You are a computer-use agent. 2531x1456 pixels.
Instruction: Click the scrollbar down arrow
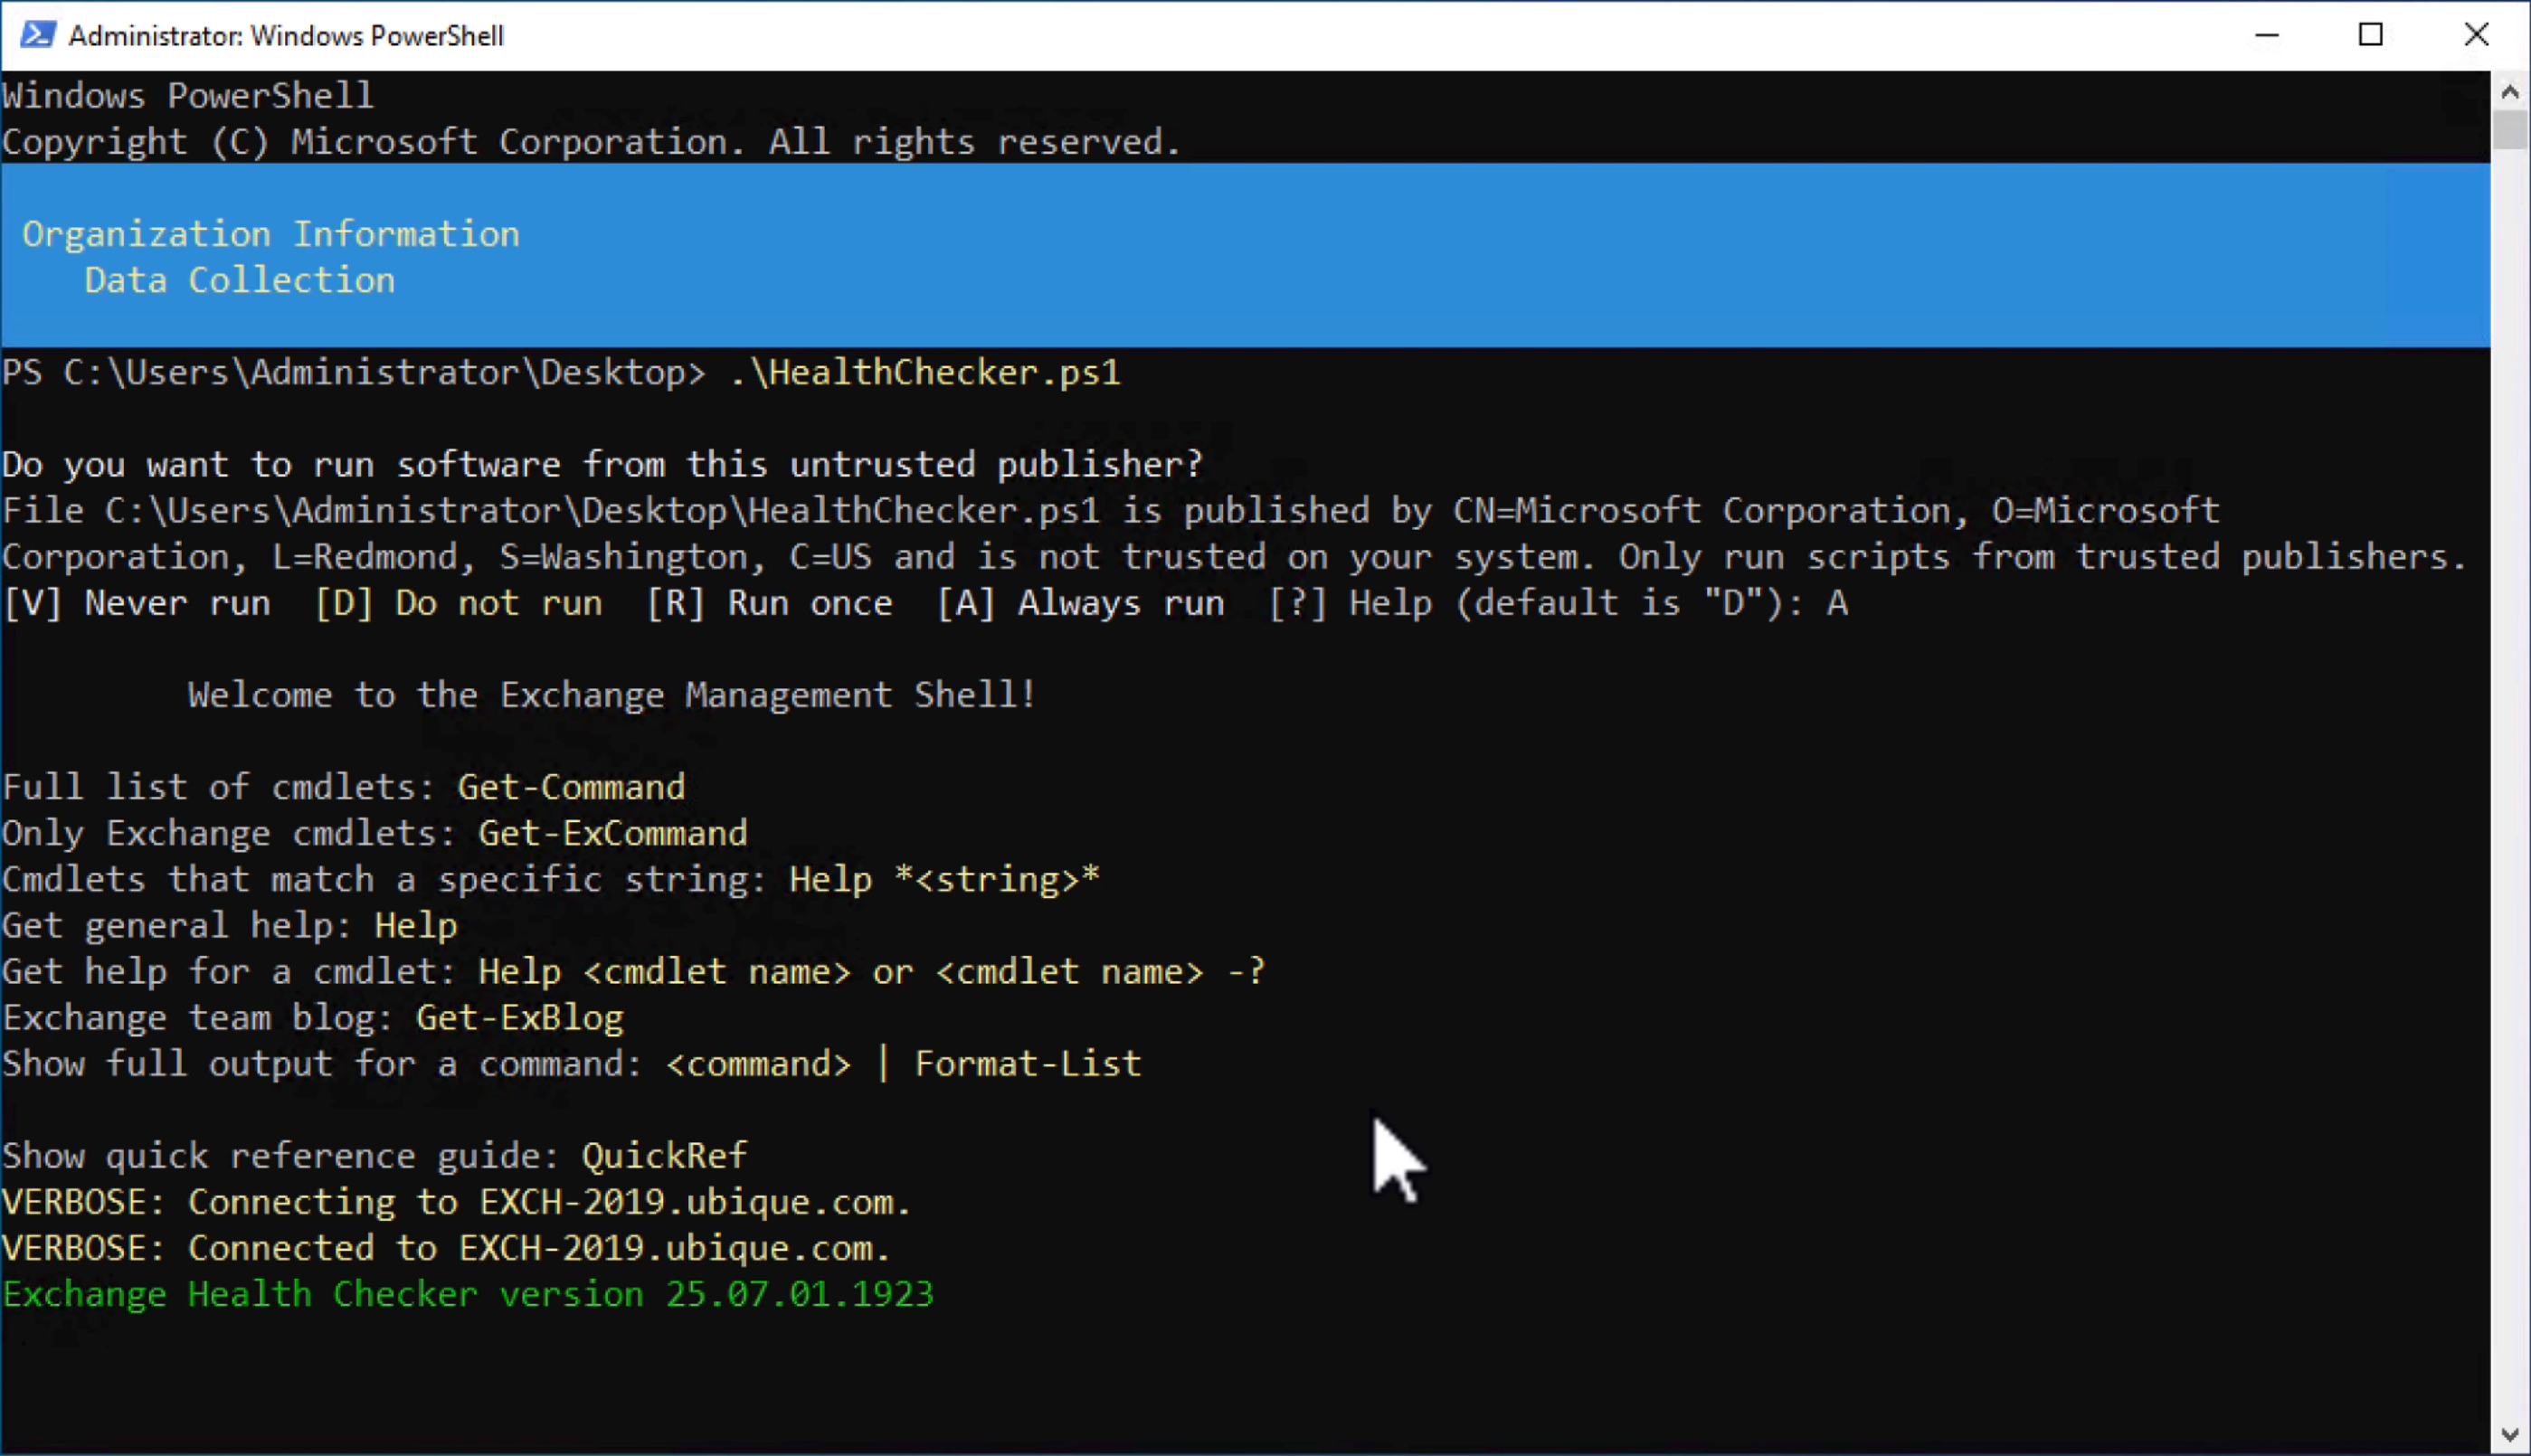(x=2509, y=1435)
